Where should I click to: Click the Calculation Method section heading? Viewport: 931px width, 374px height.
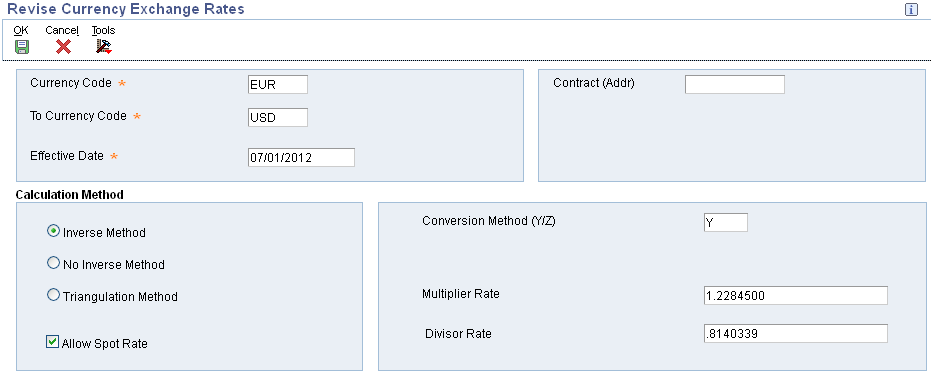(69, 194)
